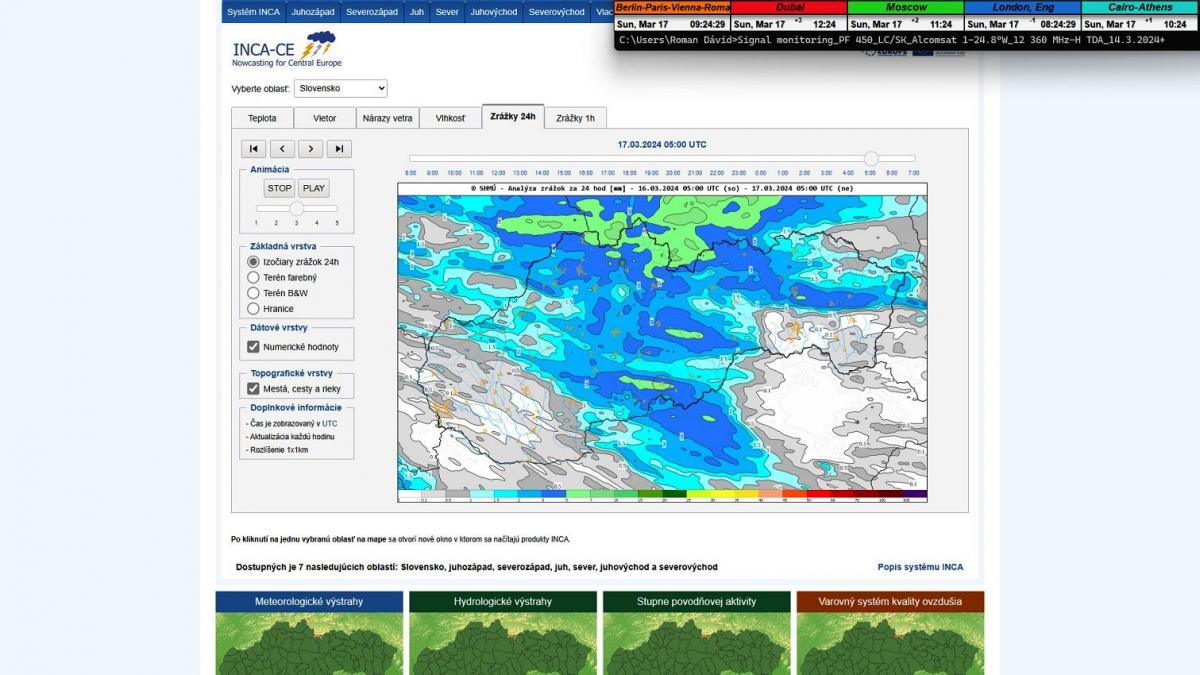Click the UTC link in additional info
The height and width of the screenshot is (675, 1200).
[329, 424]
